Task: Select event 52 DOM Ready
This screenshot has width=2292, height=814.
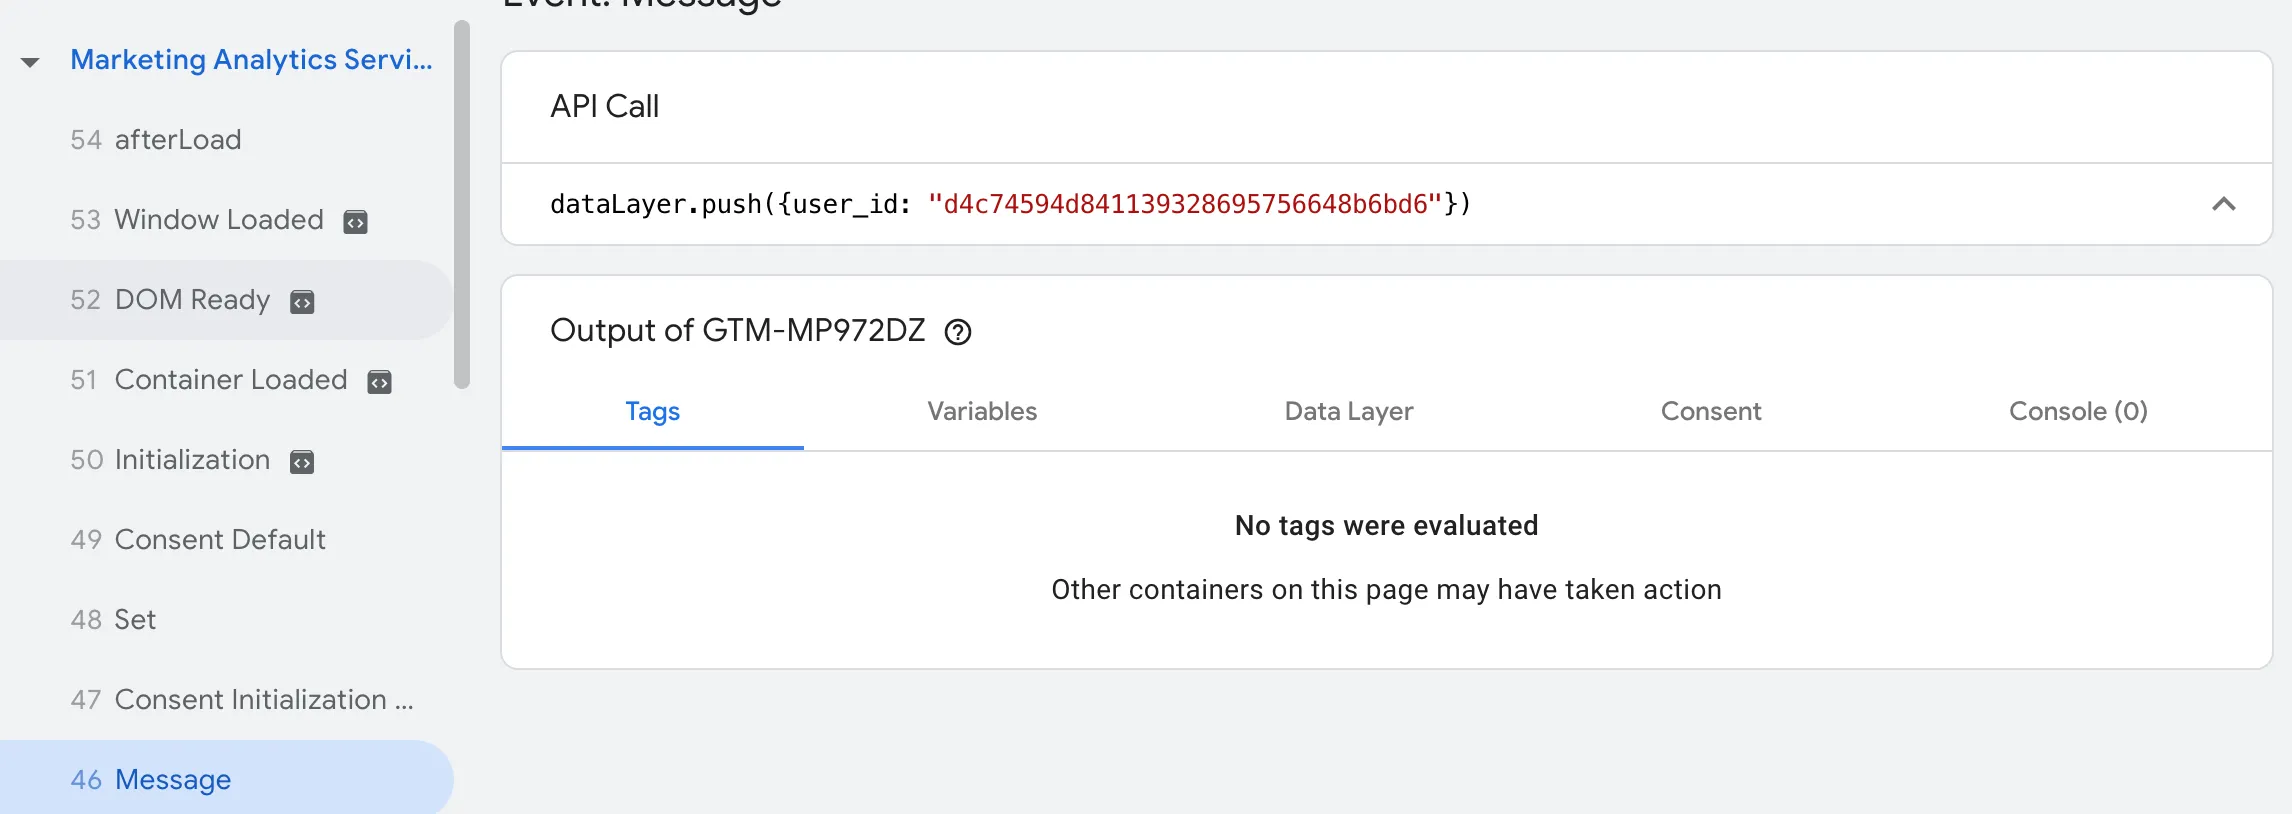Action: click(226, 300)
